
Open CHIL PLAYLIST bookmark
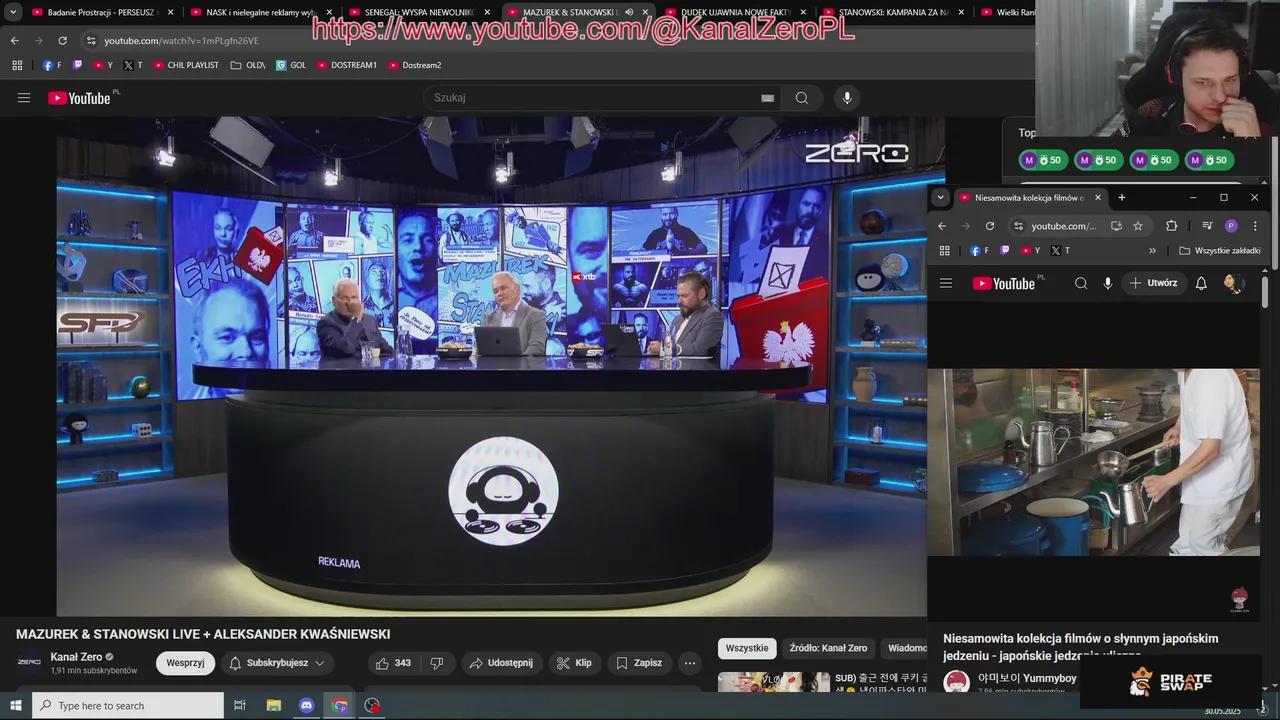pyautogui.click(x=186, y=65)
